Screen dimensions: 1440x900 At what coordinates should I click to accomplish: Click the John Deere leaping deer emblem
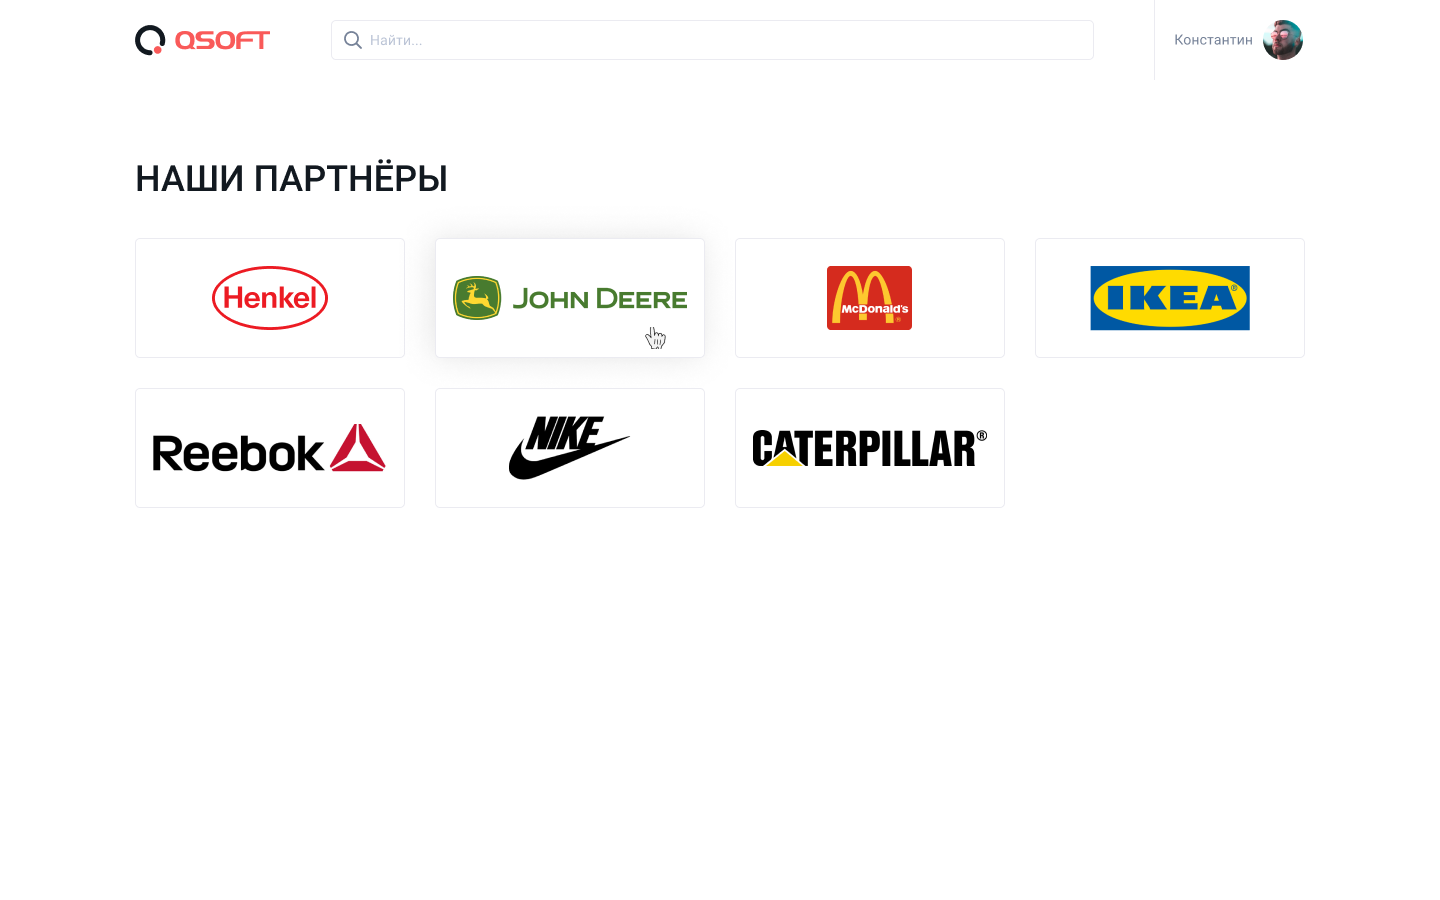477,298
